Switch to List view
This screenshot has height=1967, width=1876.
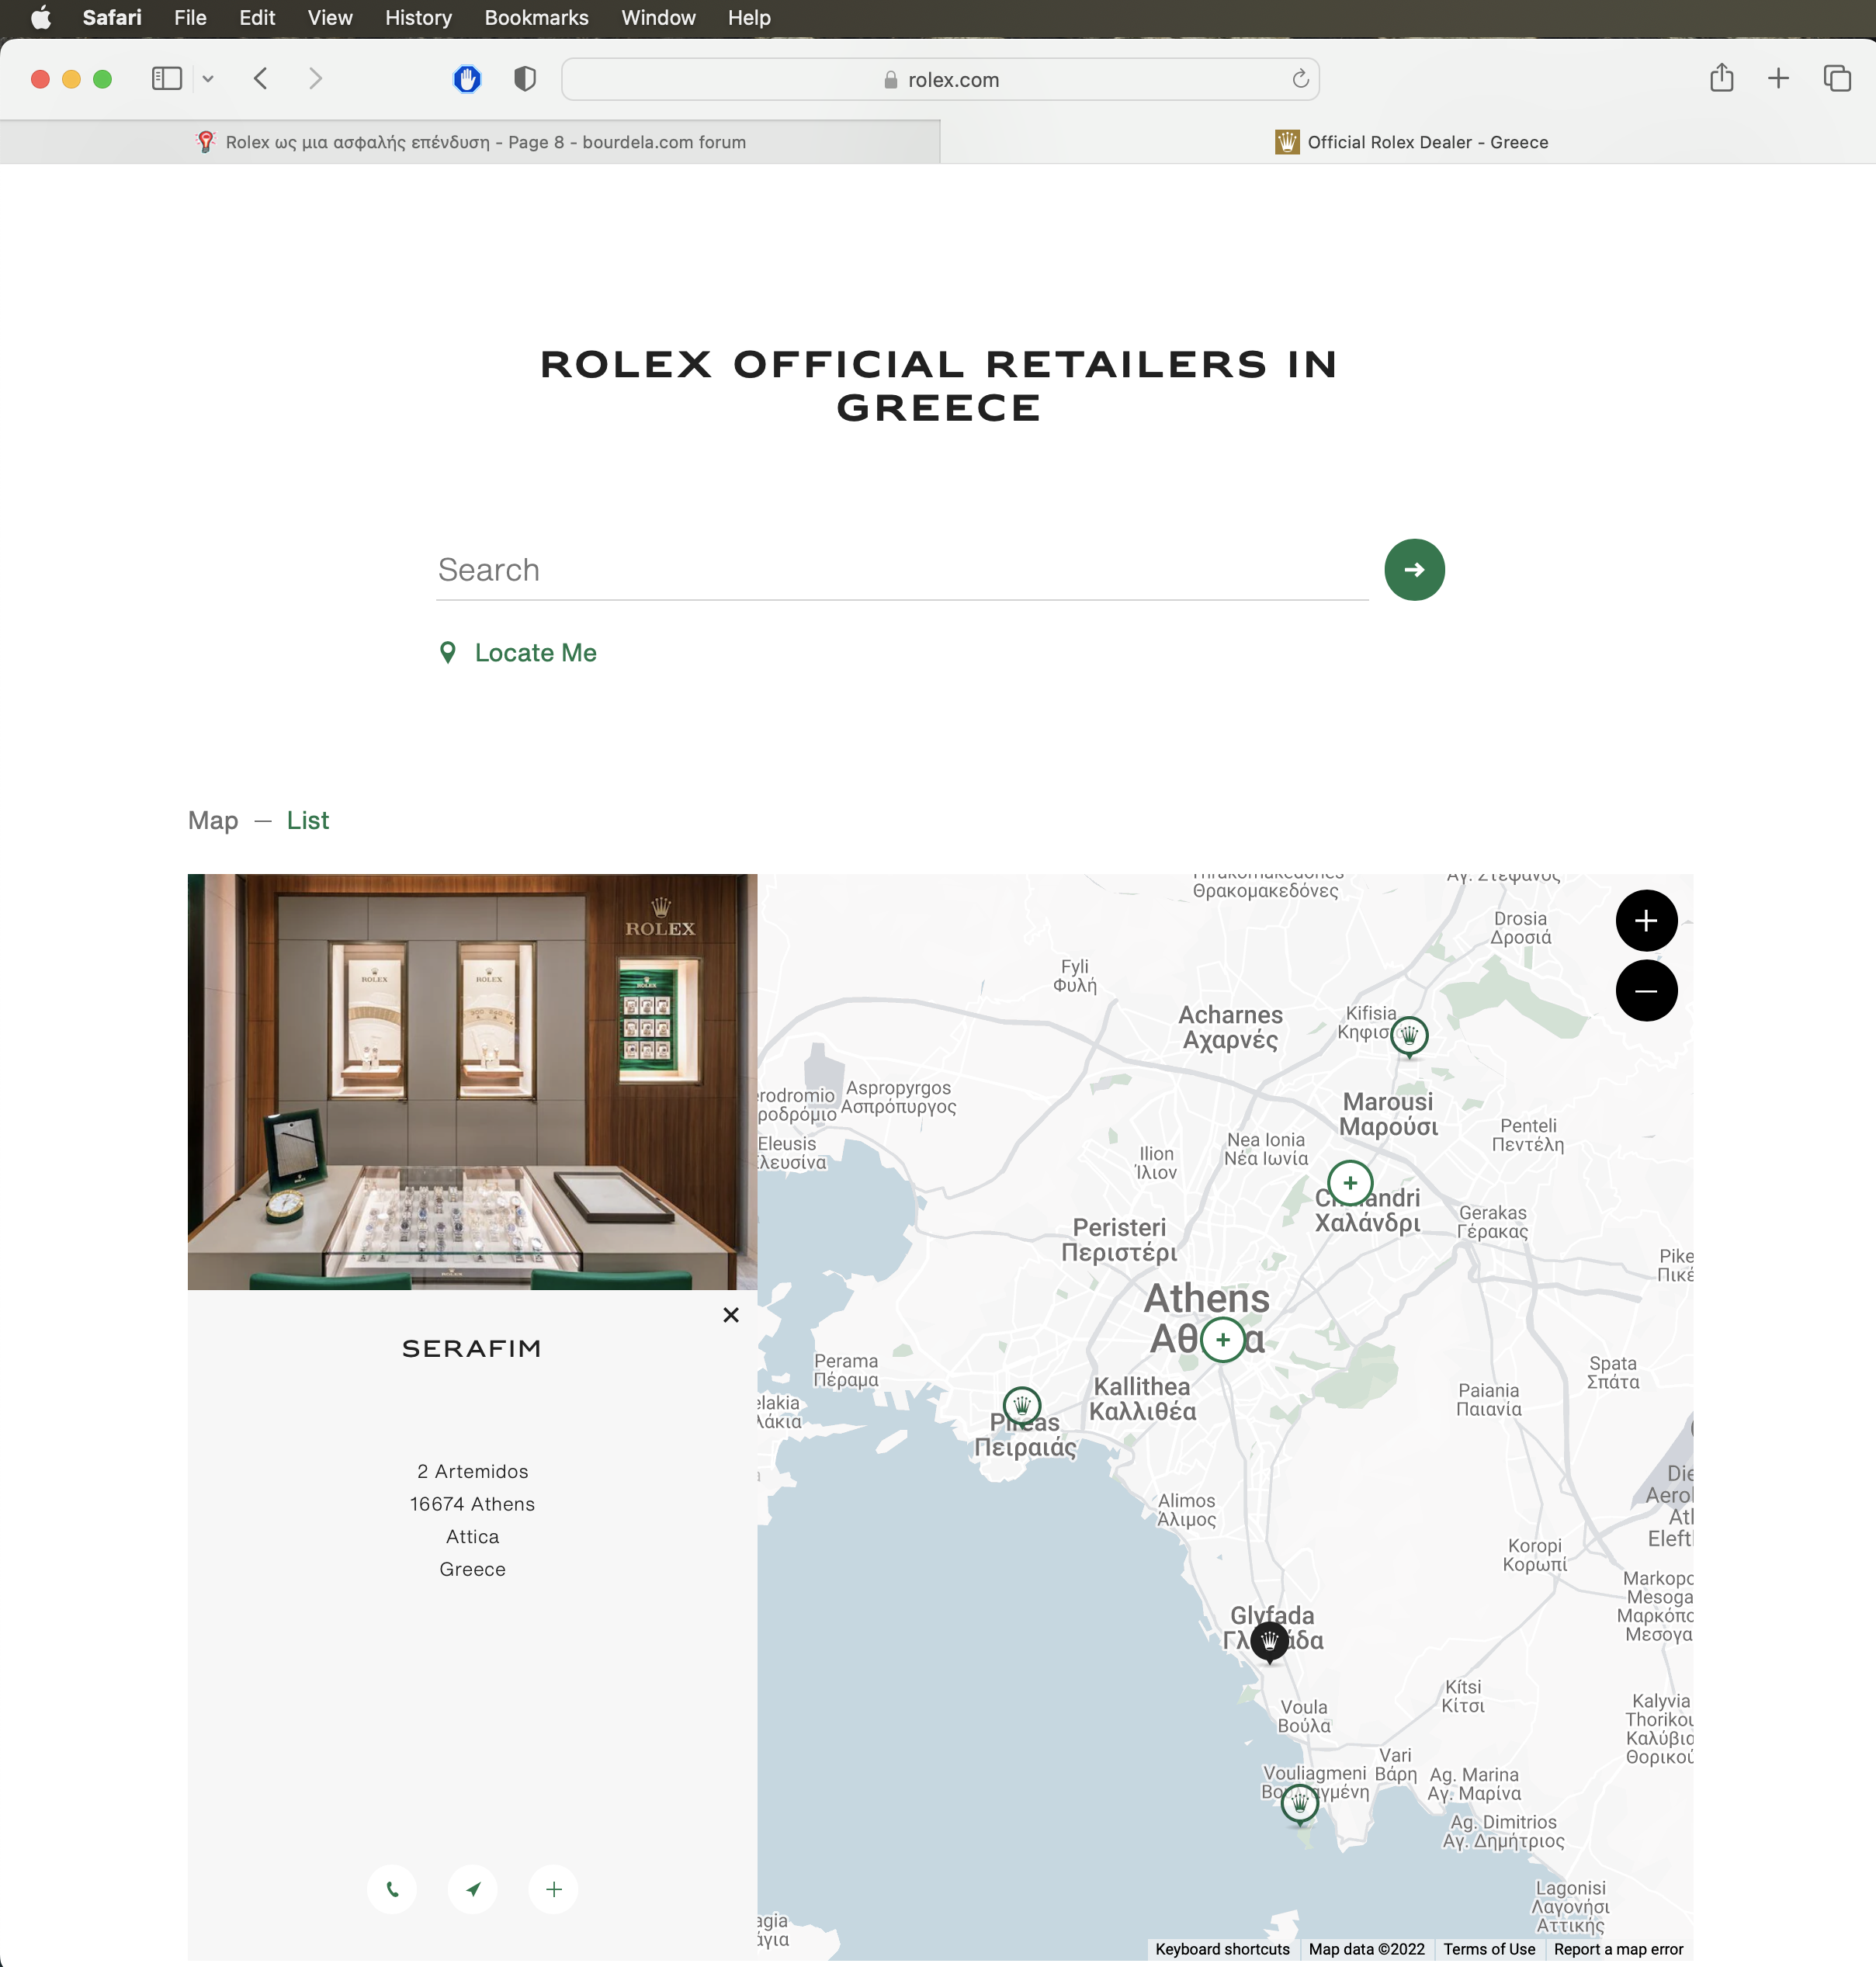(307, 821)
